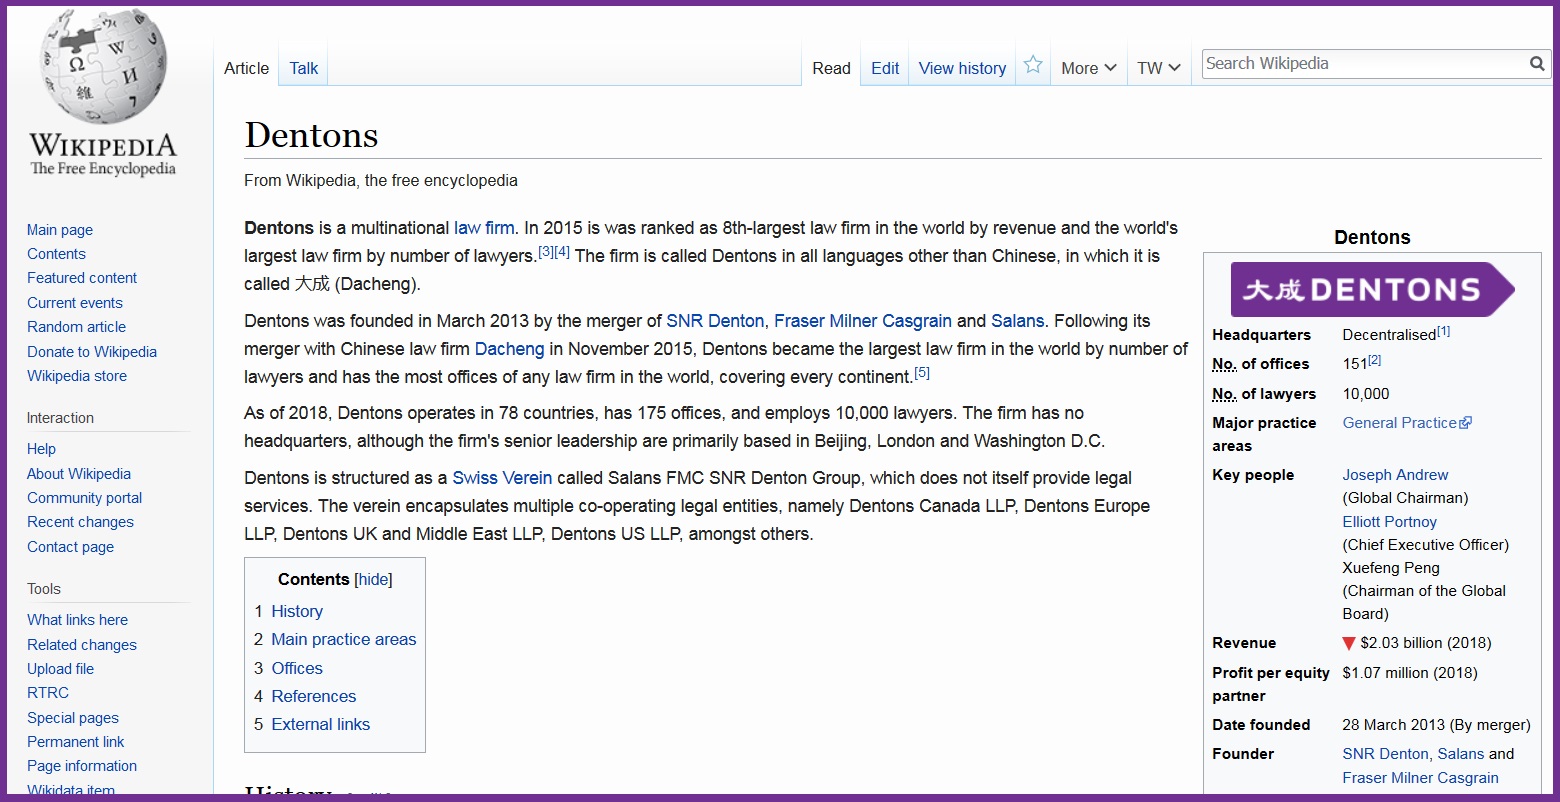Go to Main page in sidebar

coord(60,230)
